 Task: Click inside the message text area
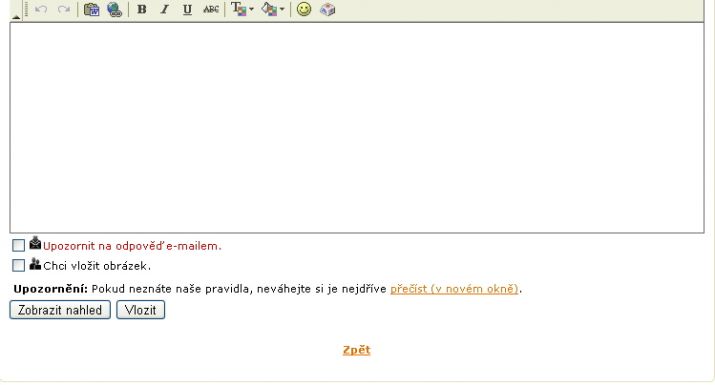point(357,128)
